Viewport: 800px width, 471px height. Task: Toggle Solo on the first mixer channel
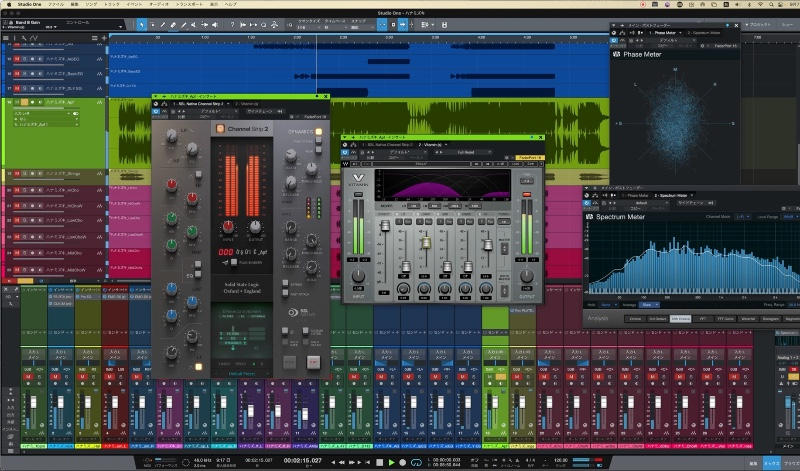coord(39,376)
